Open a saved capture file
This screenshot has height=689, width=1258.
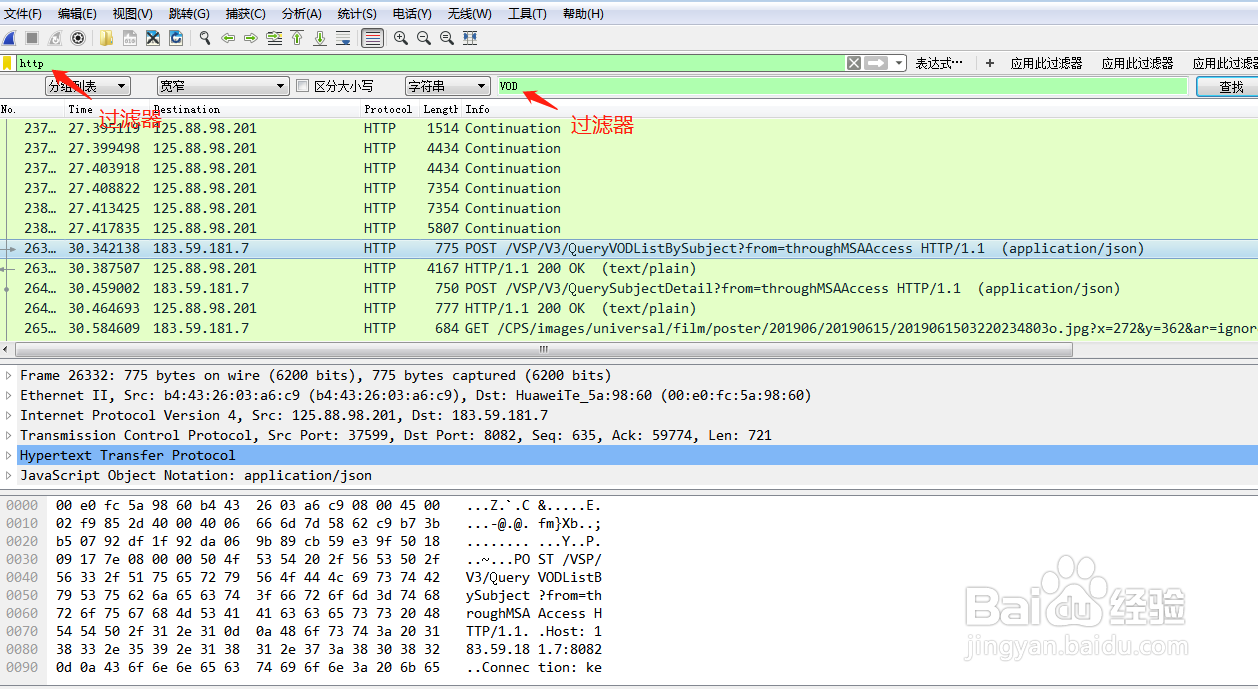105,38
